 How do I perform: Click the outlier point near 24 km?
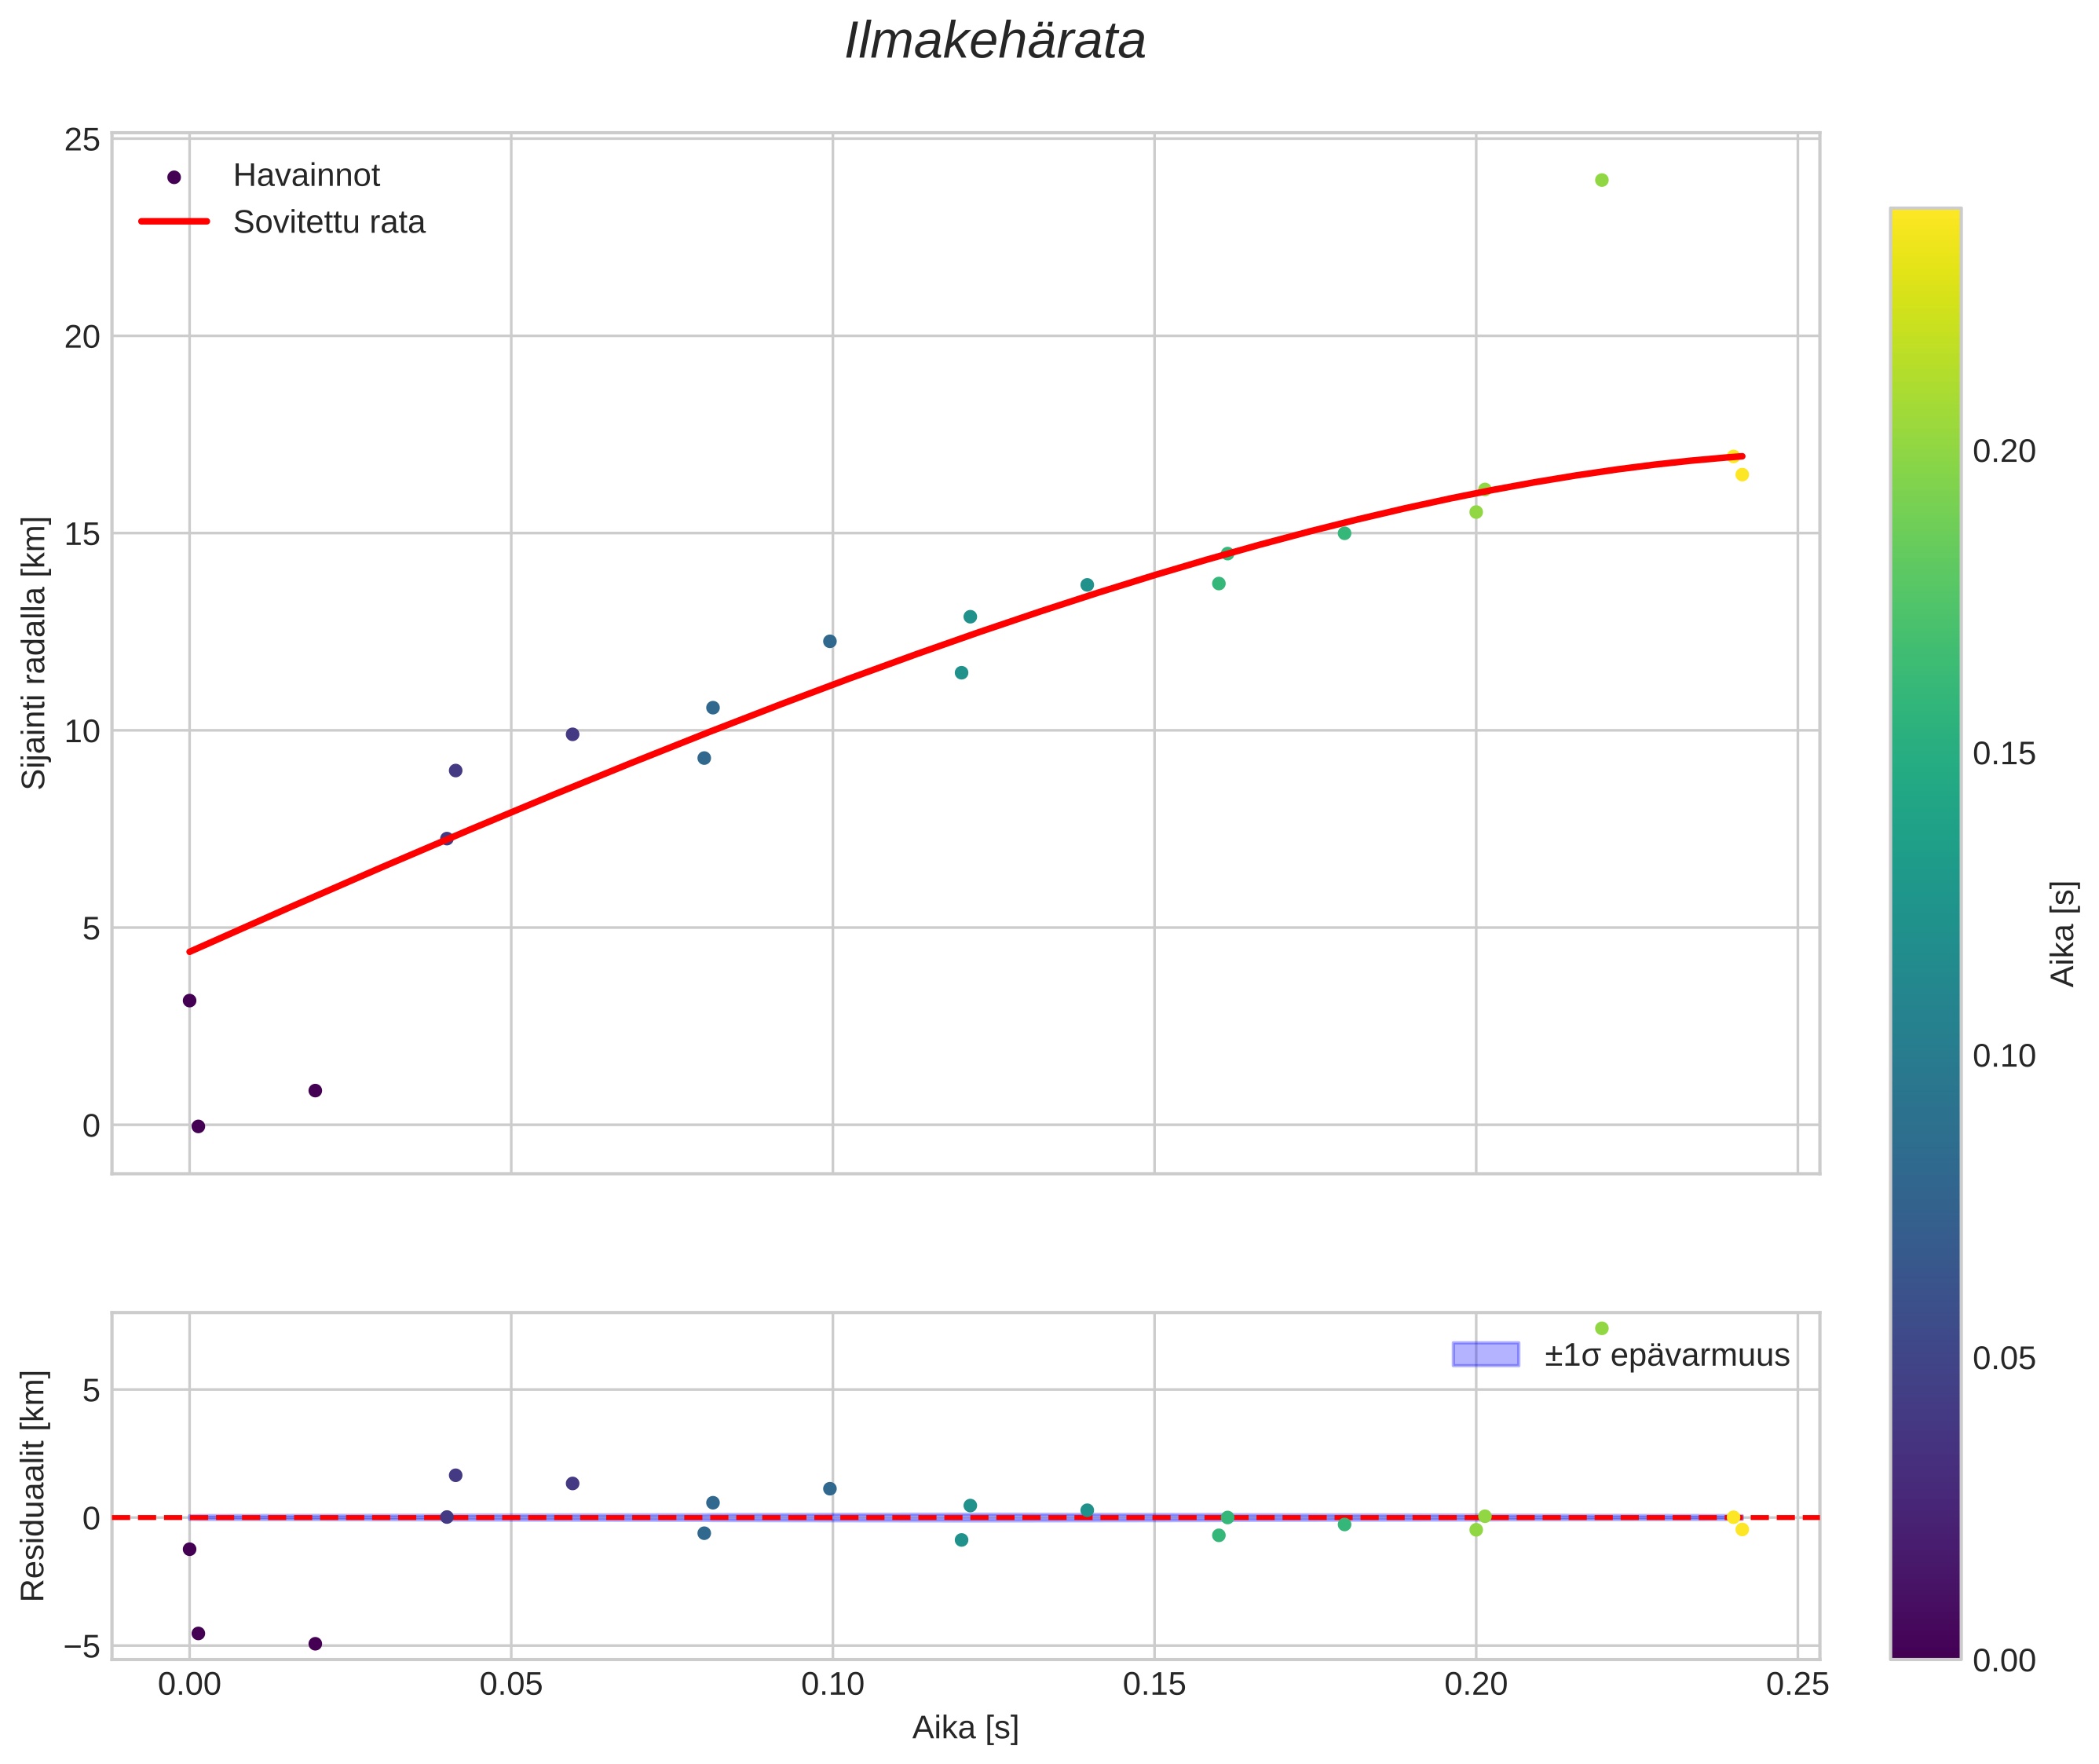pos(1601,180)
